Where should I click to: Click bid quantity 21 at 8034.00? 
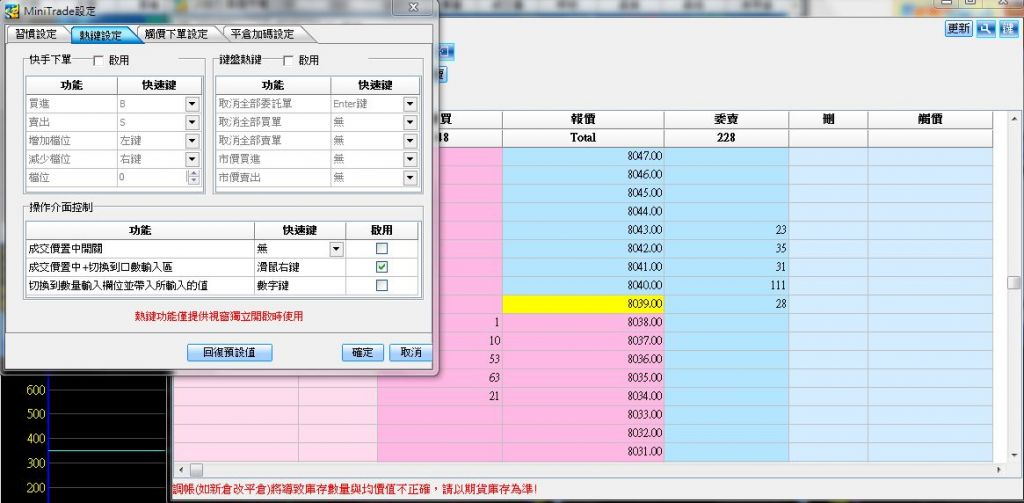click(440, 396)
